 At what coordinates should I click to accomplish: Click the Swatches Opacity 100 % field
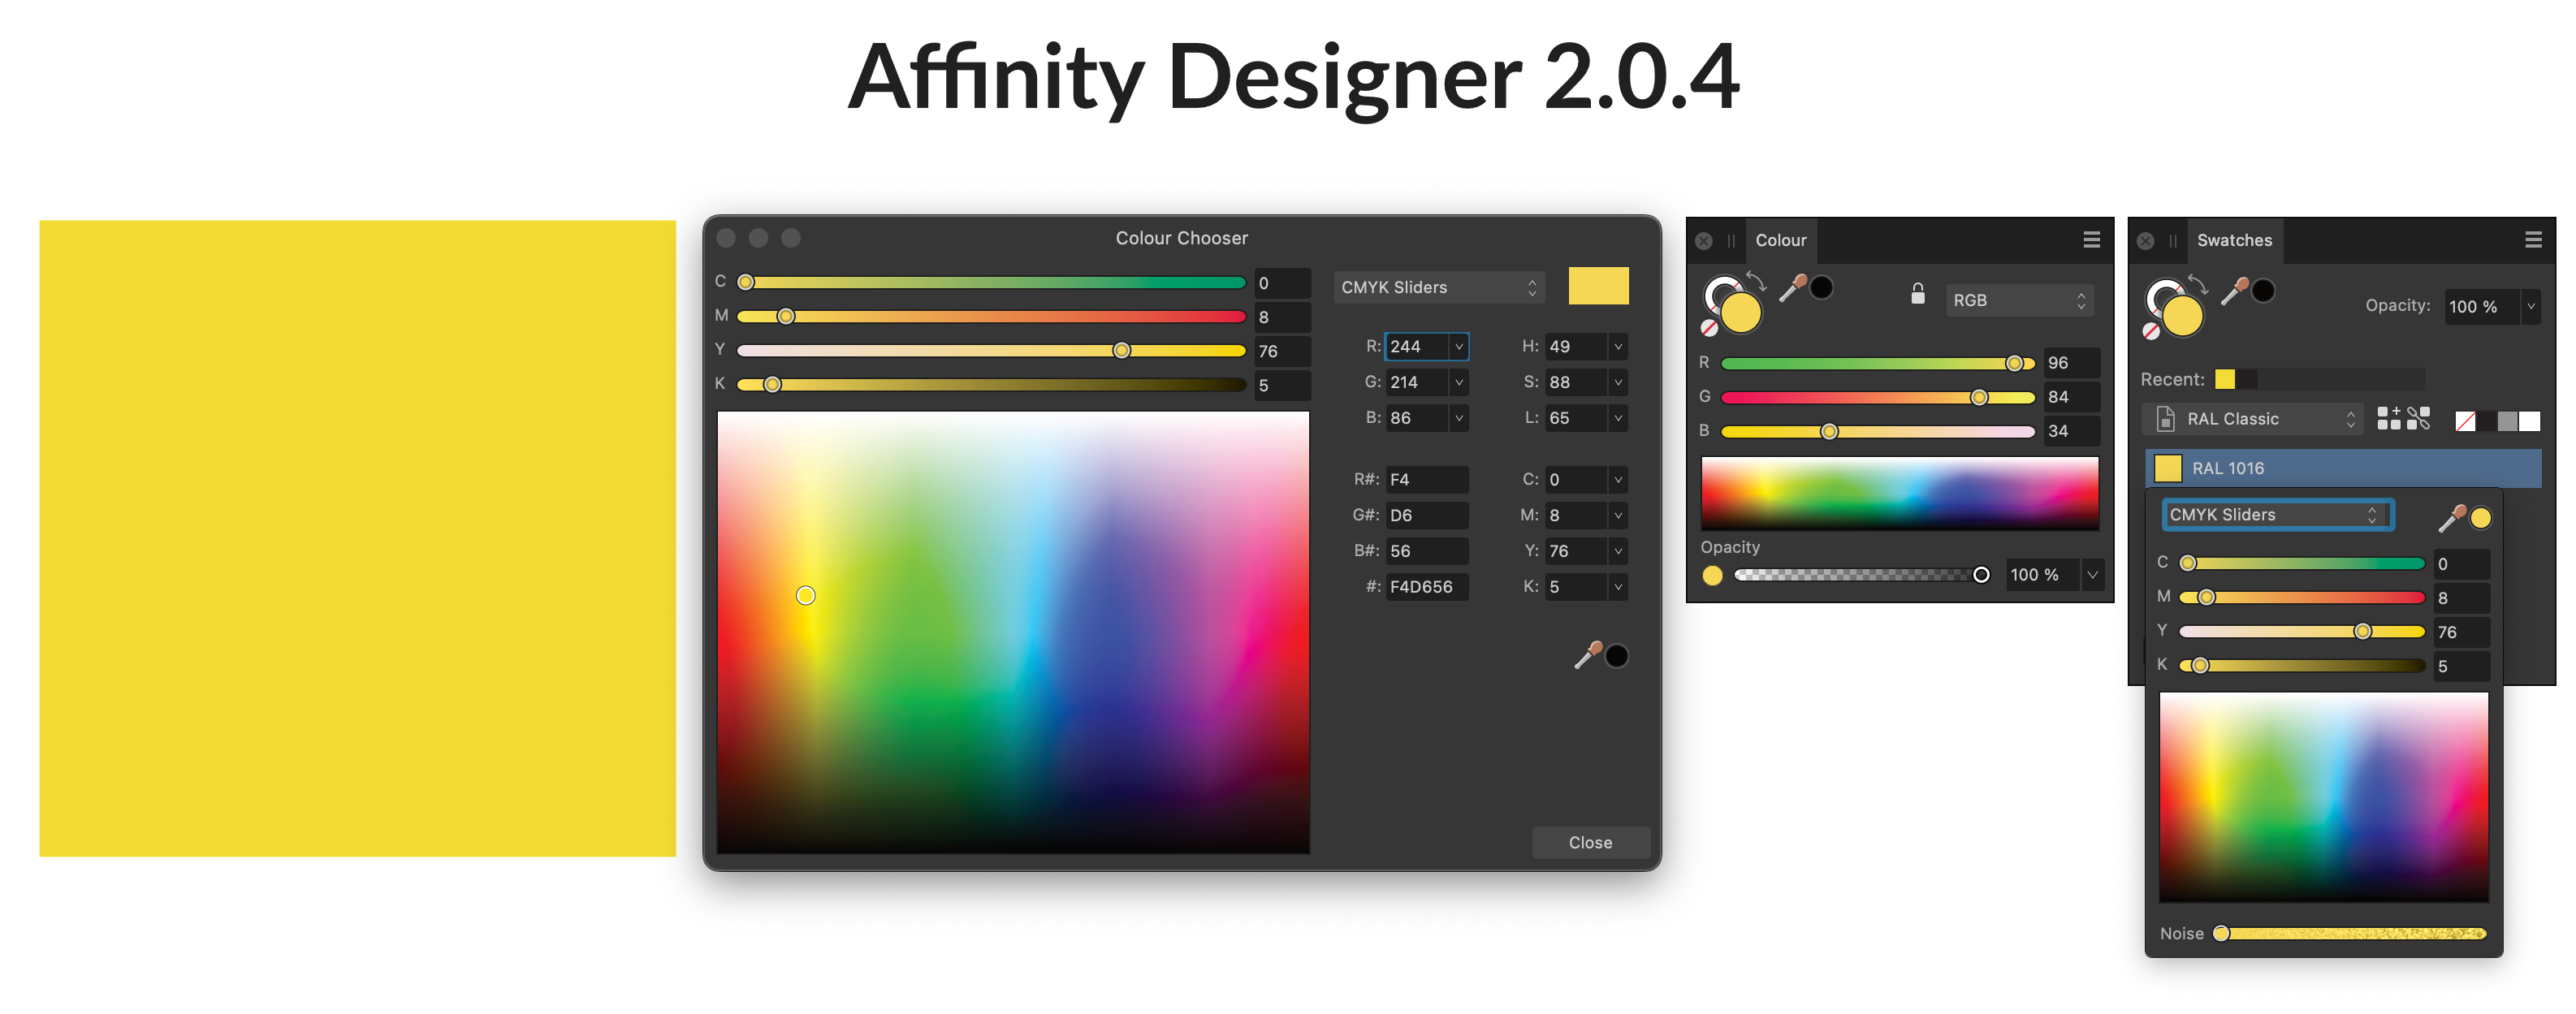2483,306
